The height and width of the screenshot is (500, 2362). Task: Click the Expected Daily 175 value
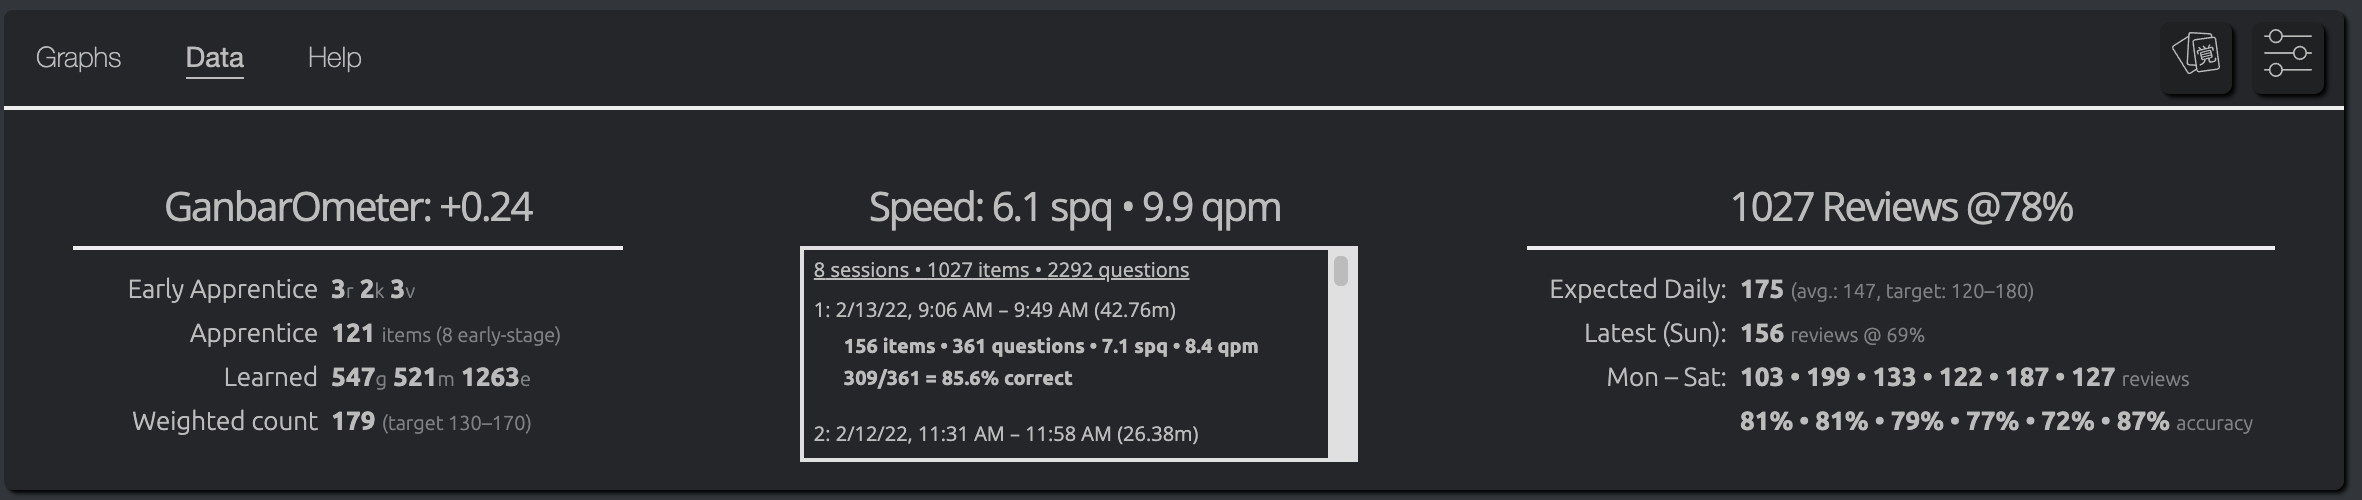tap(1762, 290)
